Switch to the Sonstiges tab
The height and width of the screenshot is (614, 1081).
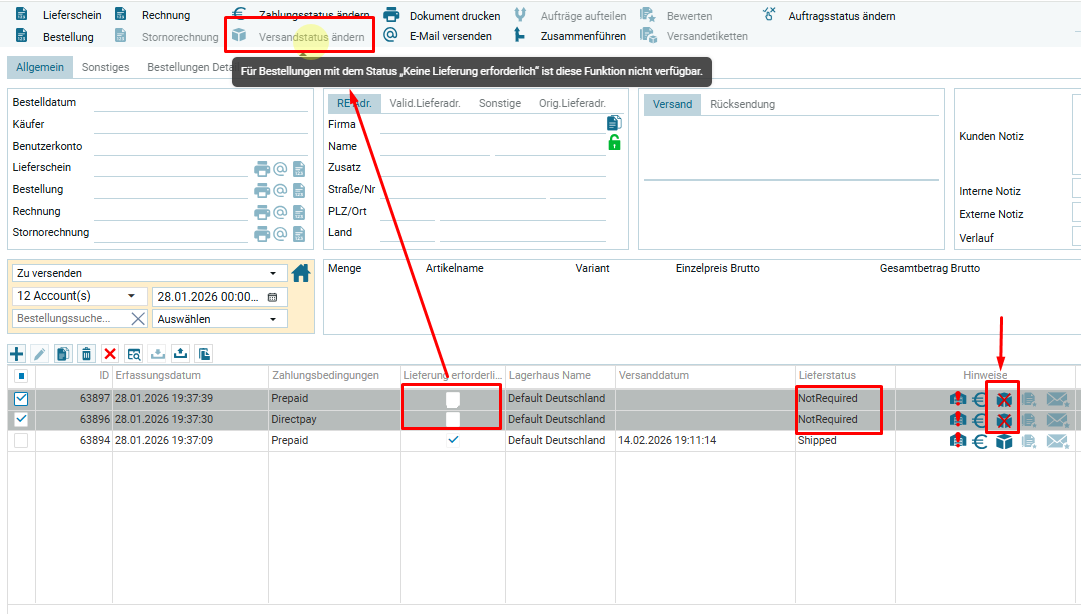105,67
